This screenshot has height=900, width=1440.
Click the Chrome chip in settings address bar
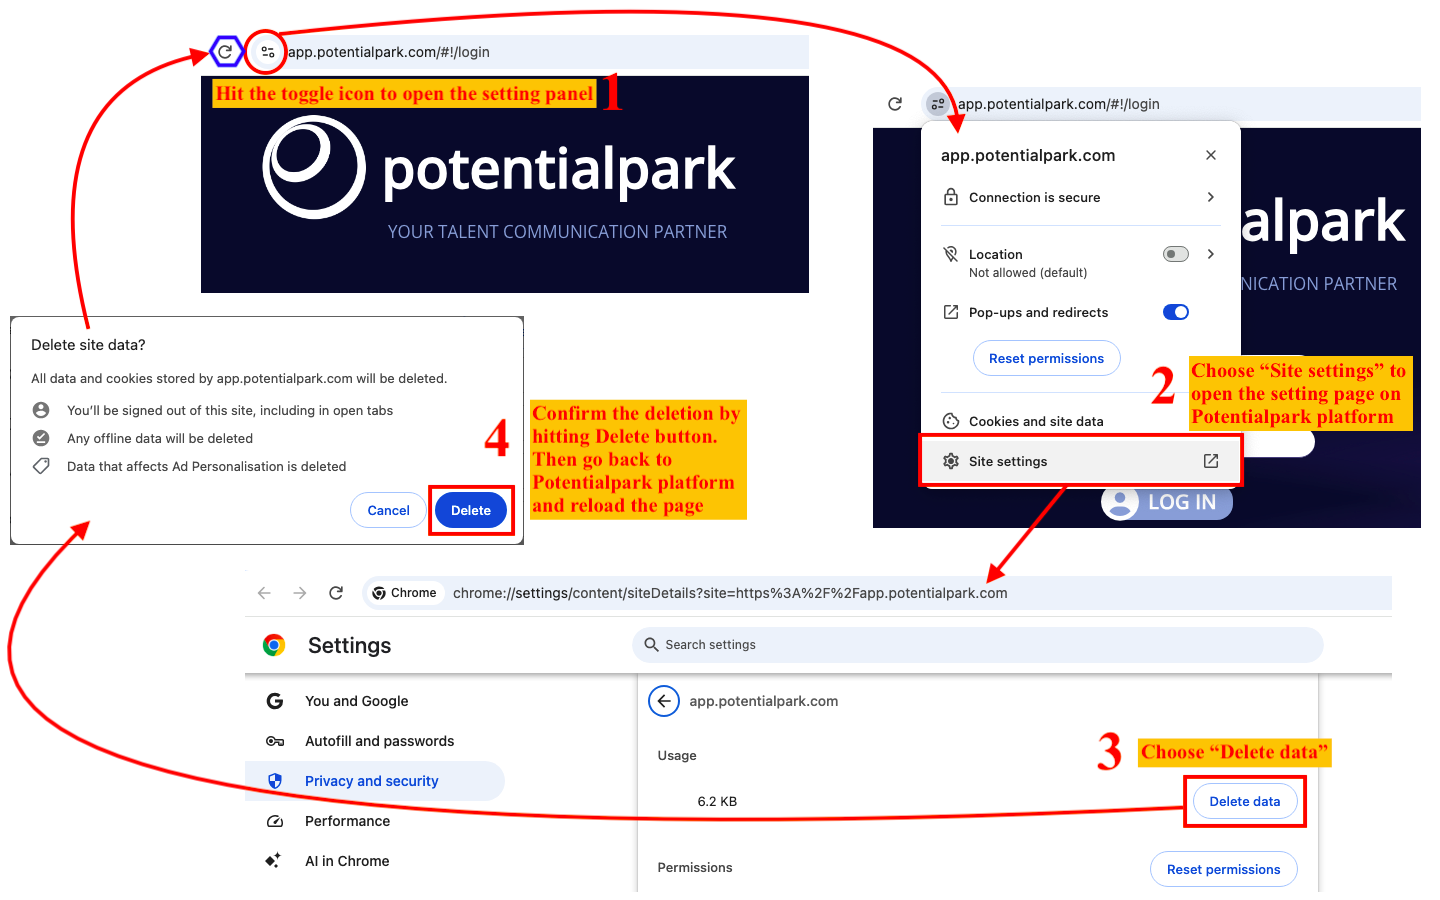404,593
